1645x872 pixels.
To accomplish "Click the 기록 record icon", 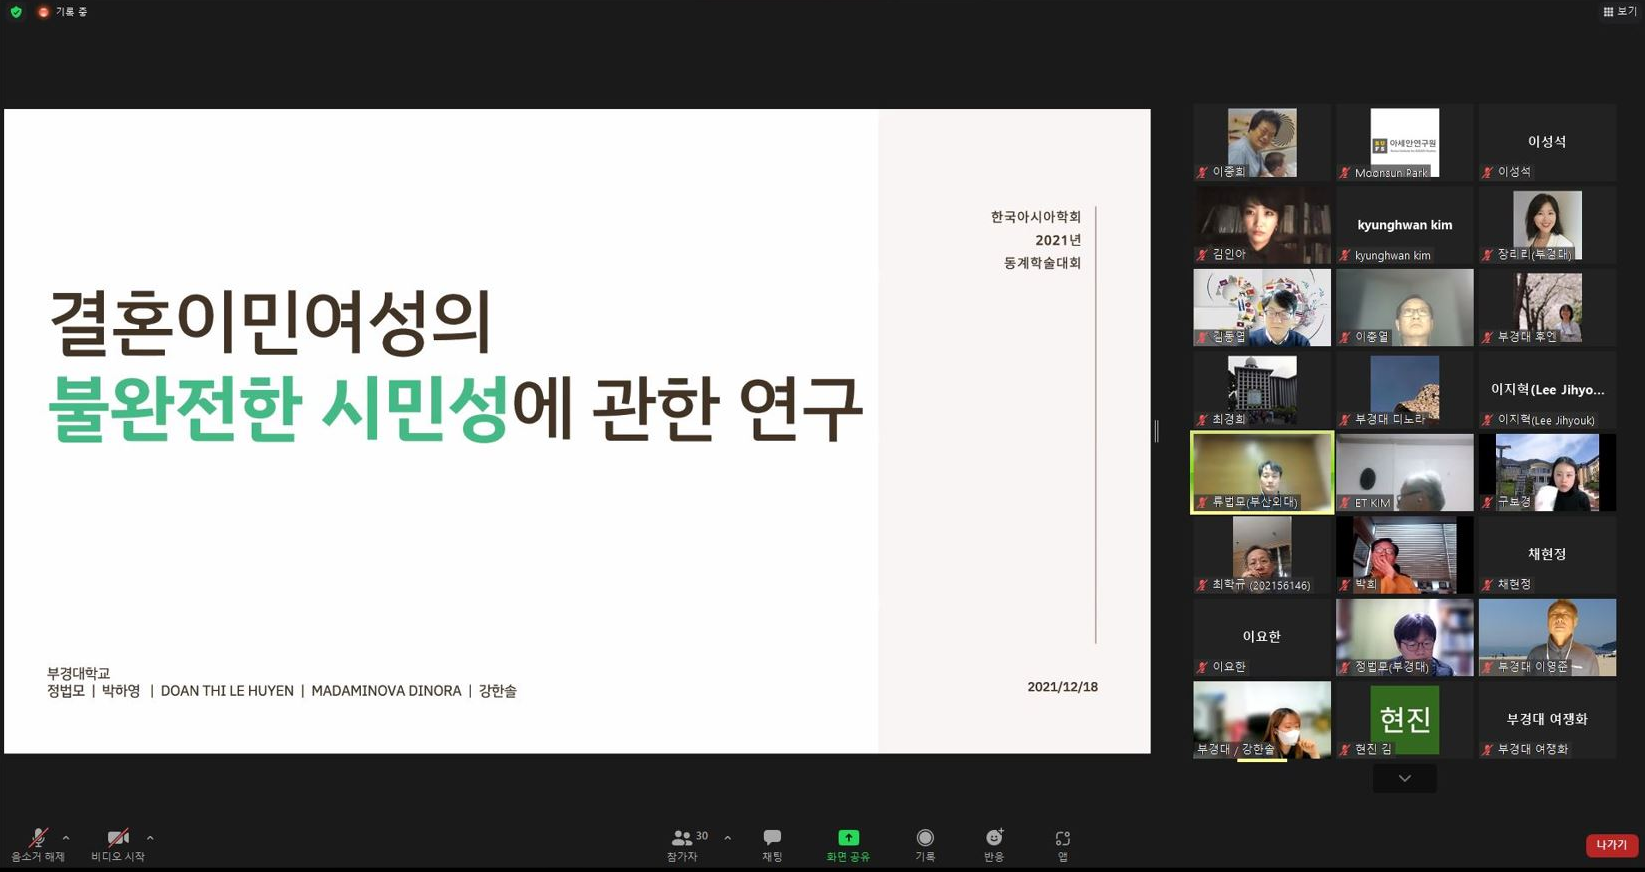I will coord(925,843).
